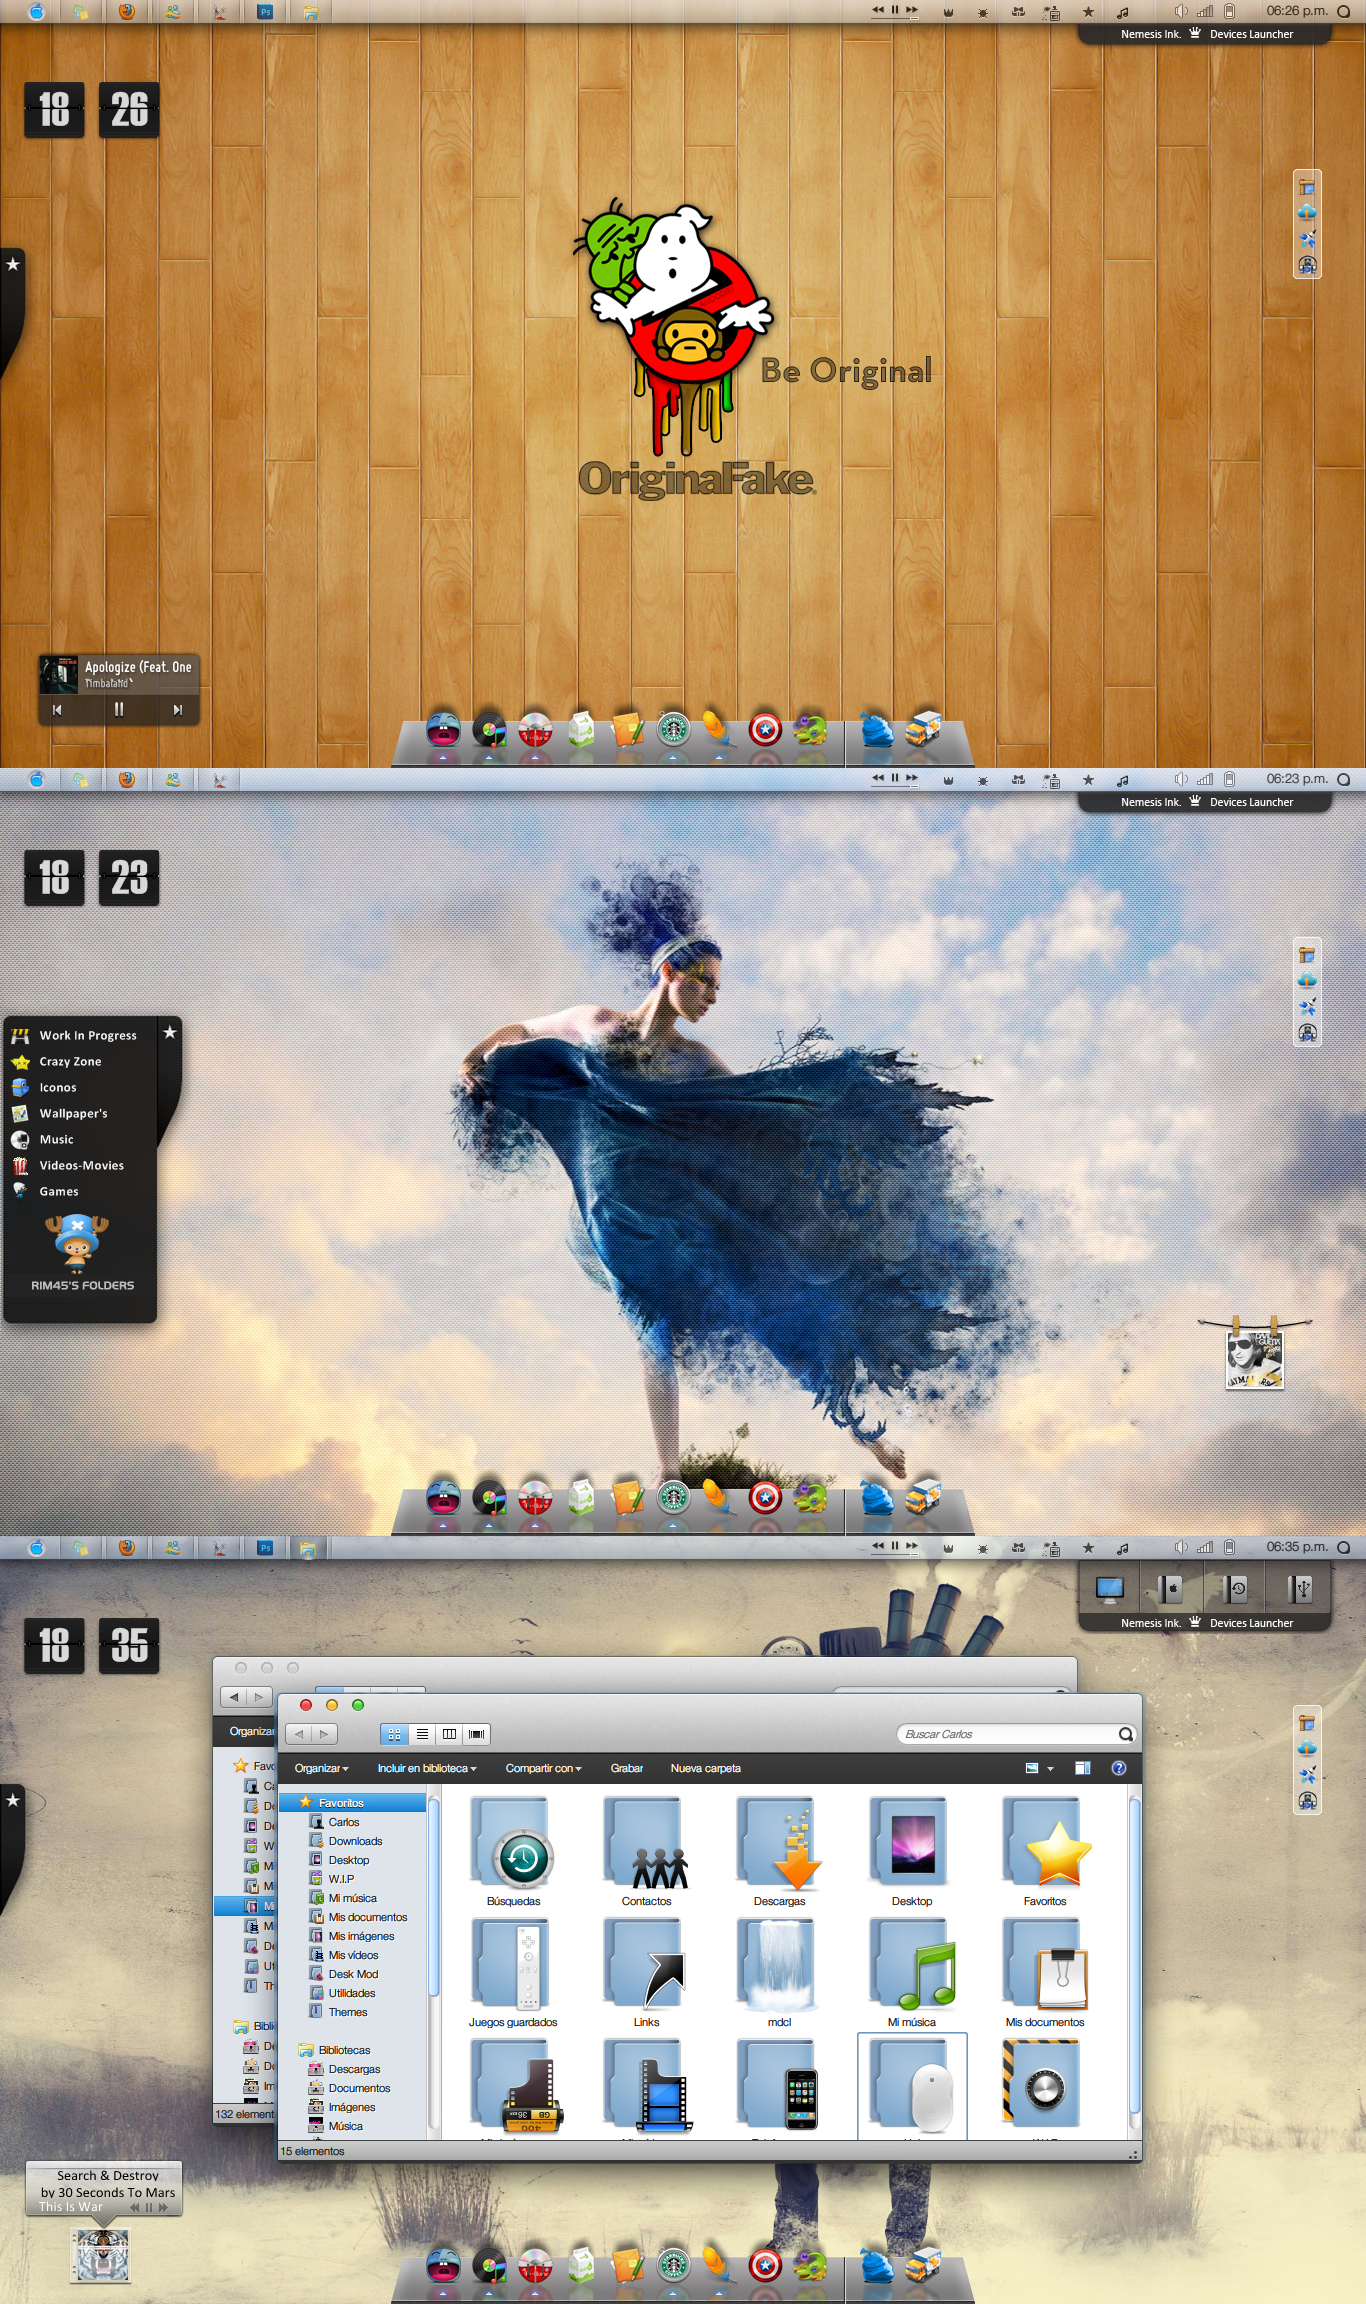The height and width of the screenshot is (2304, 1366).
Task: Select Mis imágenes in the sidebar
Action: tap(361, 1936)
